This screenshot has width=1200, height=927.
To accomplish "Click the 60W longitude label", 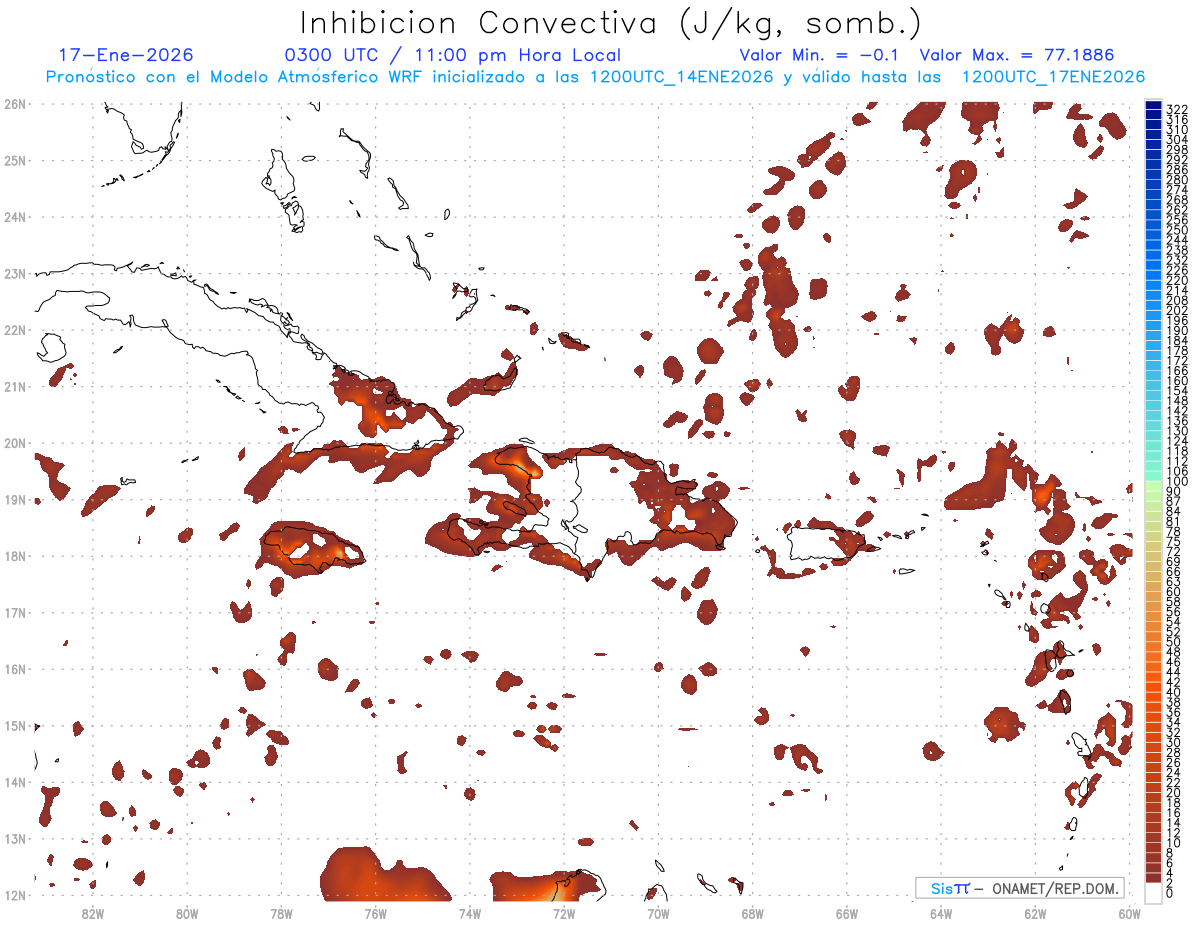I will point(1130,913).
